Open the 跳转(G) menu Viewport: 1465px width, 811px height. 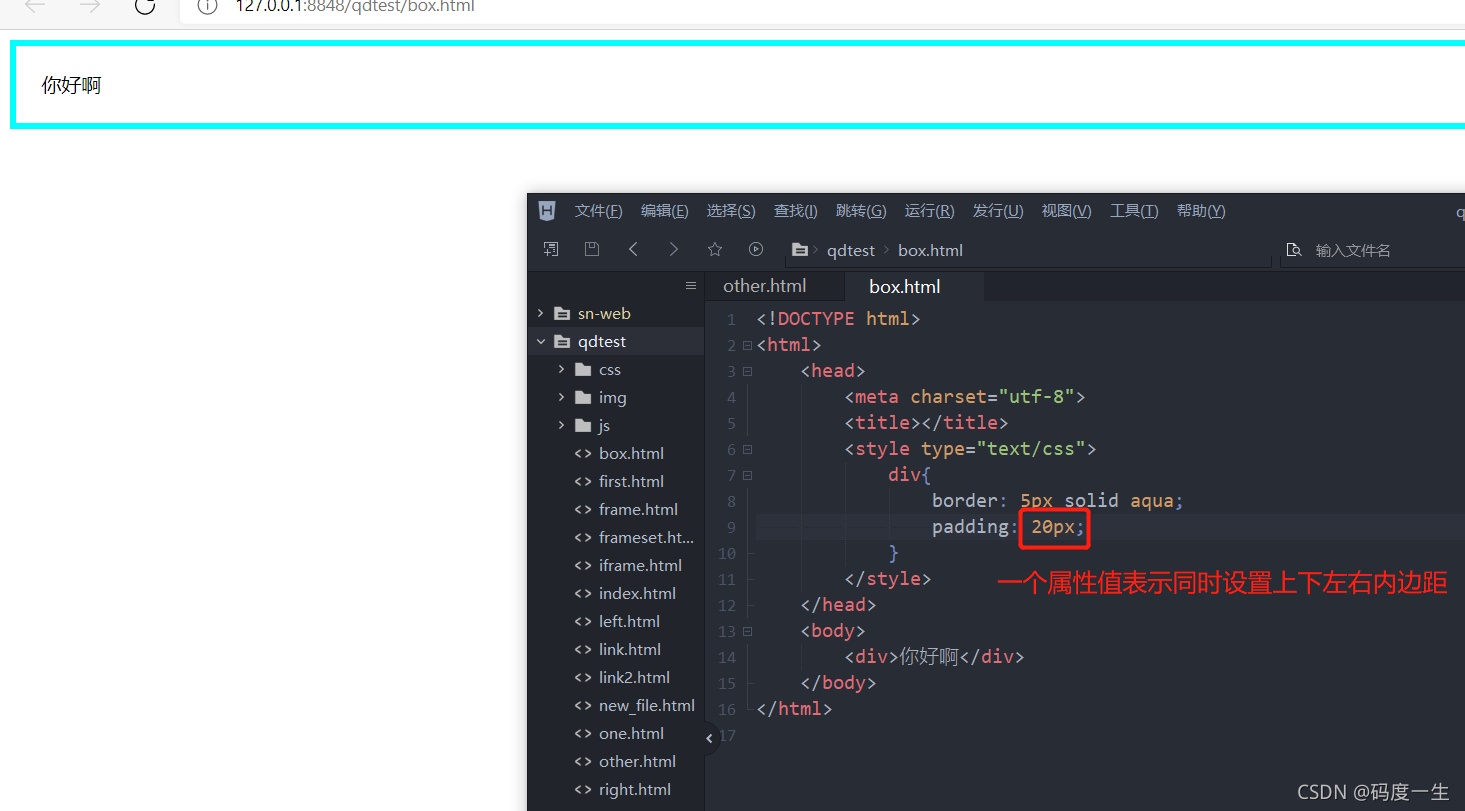point(861,211)
